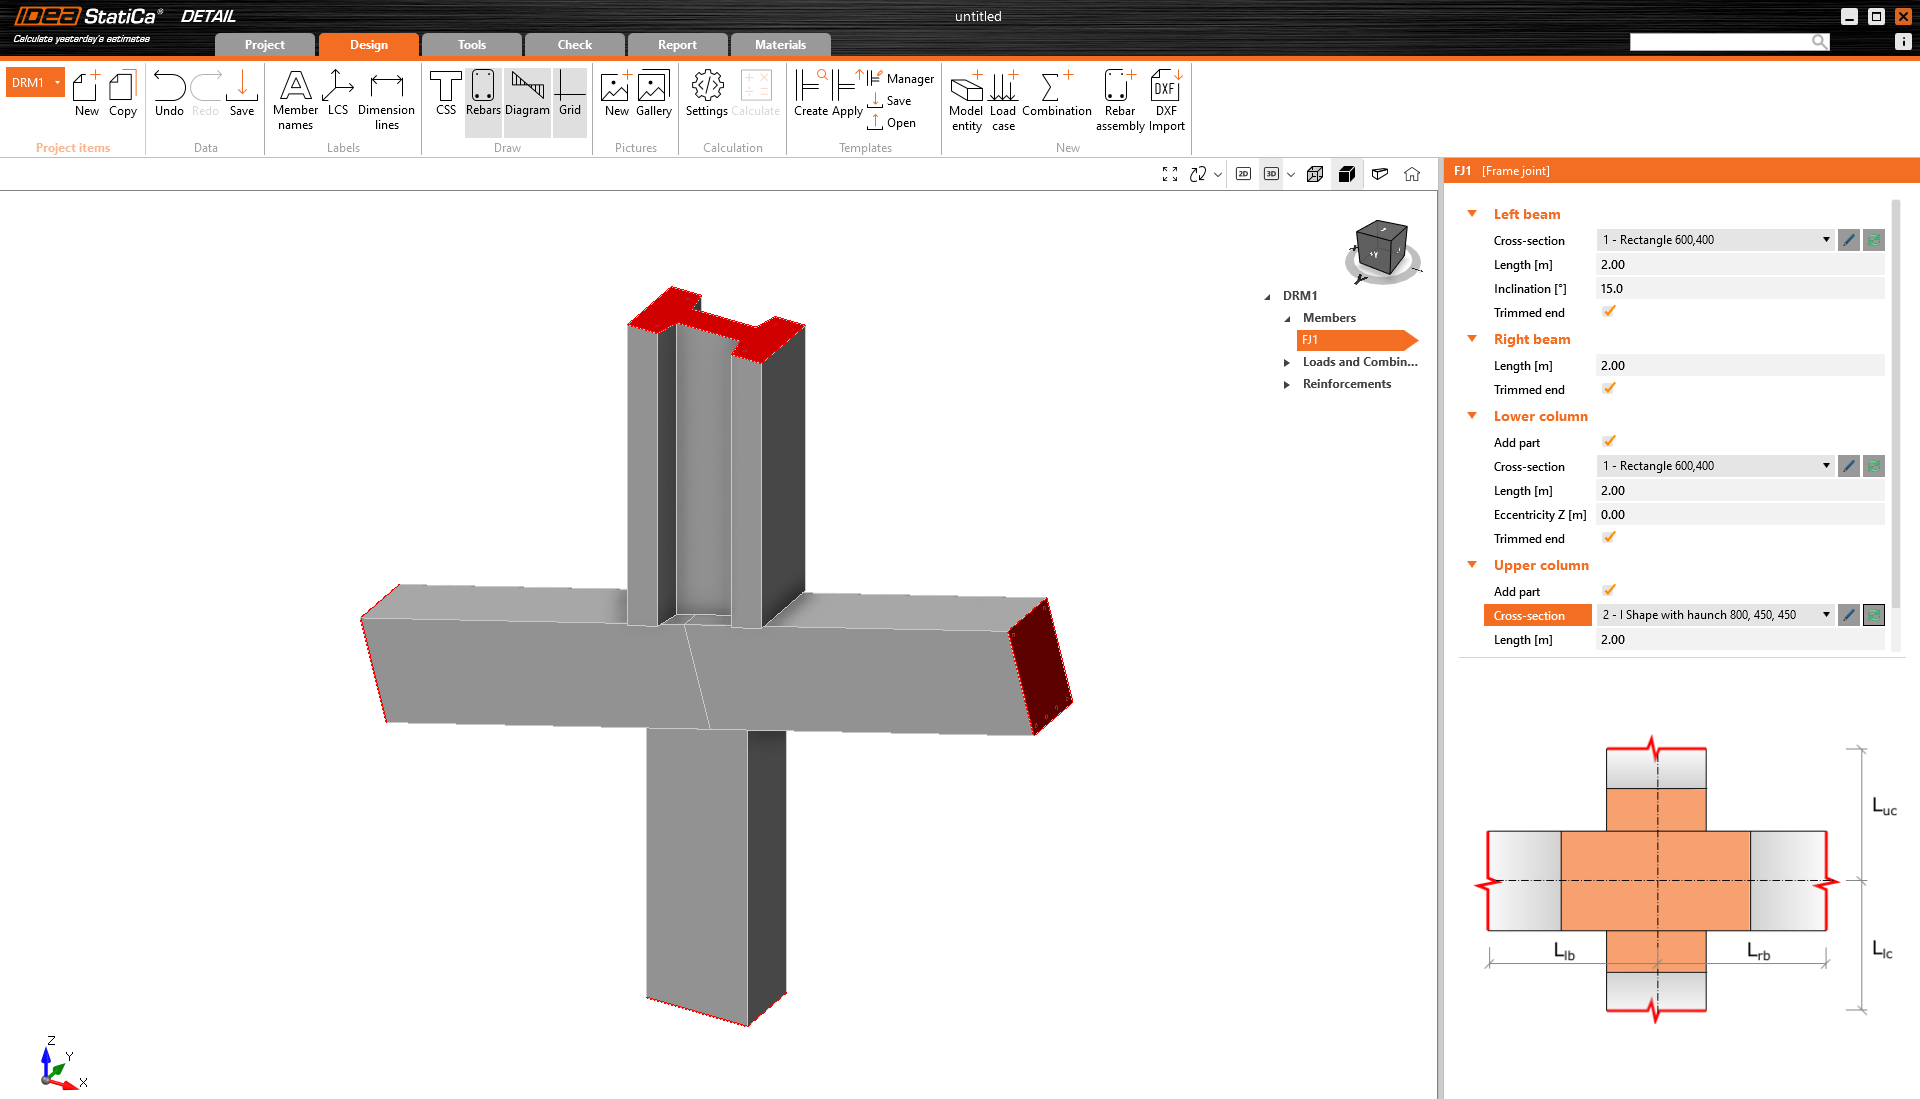Collapse the Right beam section
Screen dimensions: 1920x1099
tap(1472, 339)
